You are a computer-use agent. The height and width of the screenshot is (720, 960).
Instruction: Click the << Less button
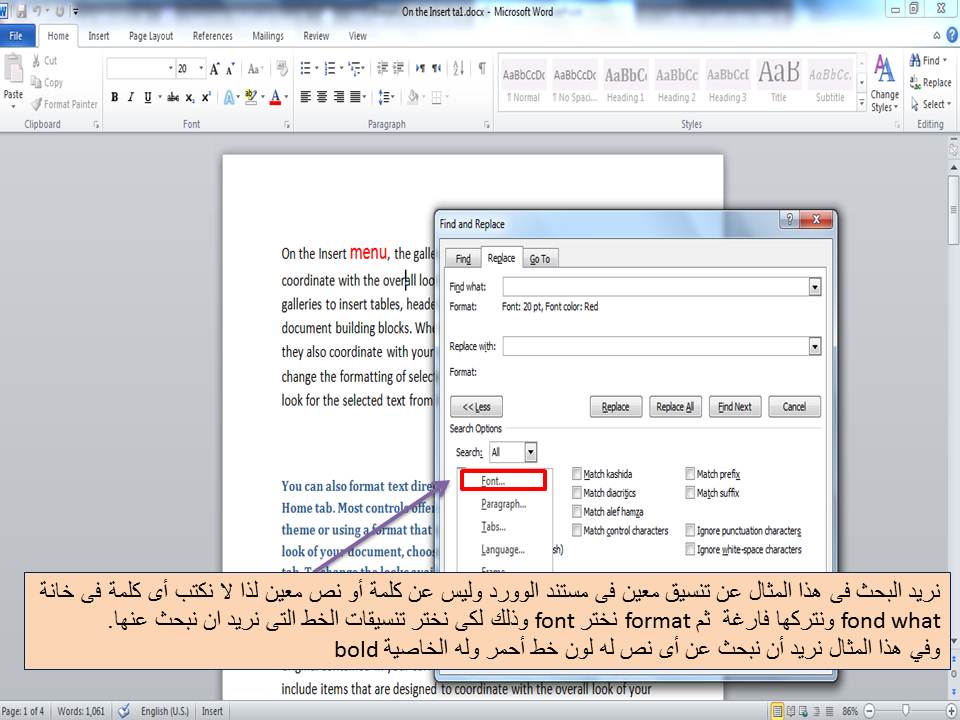[476, 407]
